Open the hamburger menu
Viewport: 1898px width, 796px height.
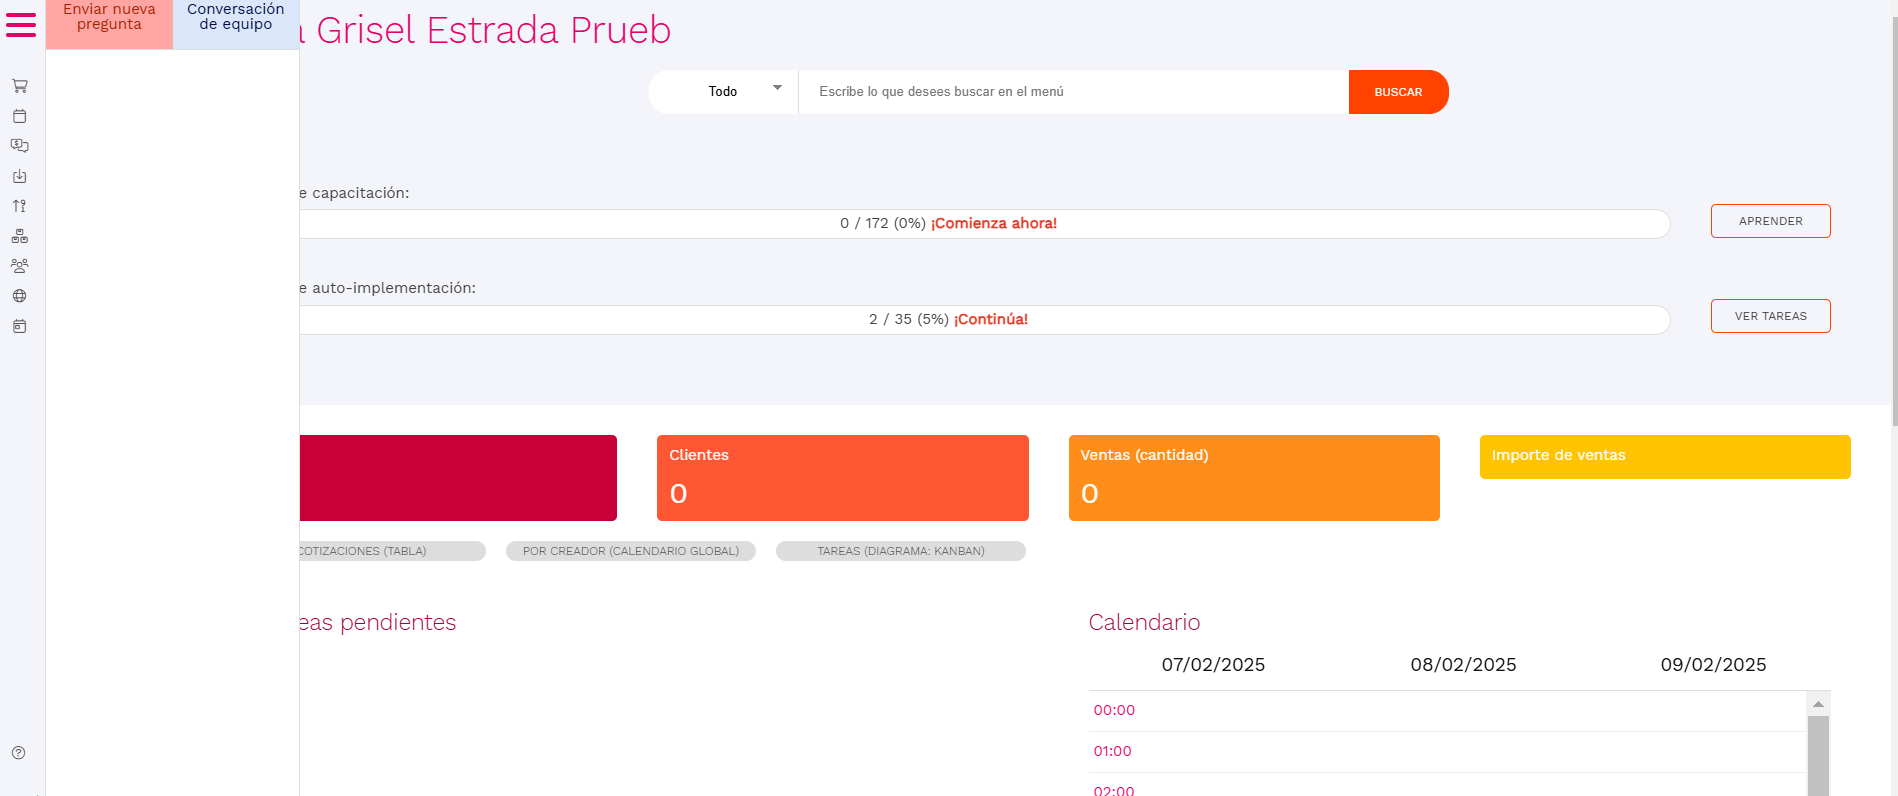(21, 25)
